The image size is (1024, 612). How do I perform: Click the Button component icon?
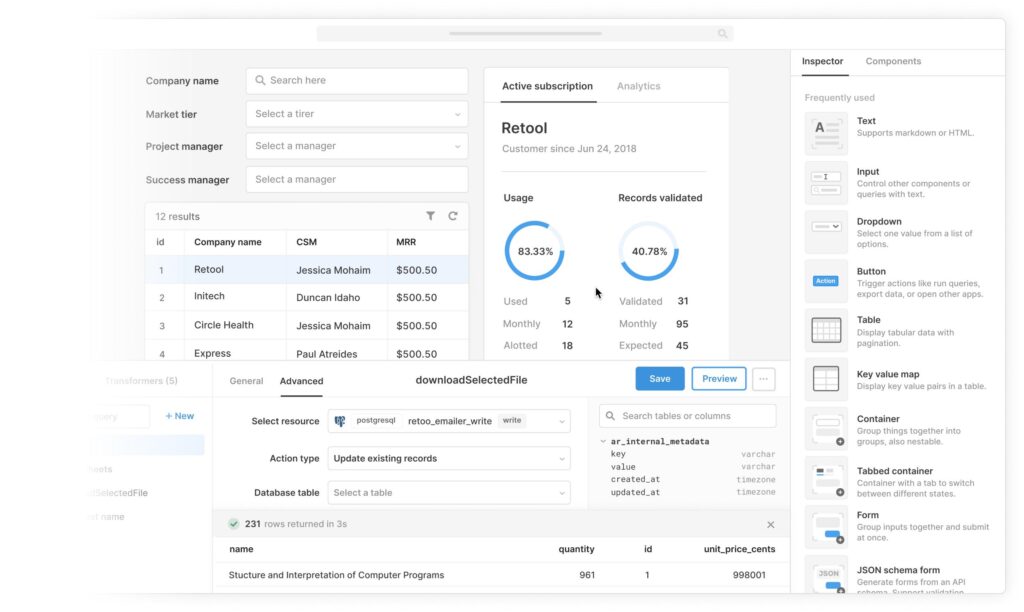coord(825,280)
